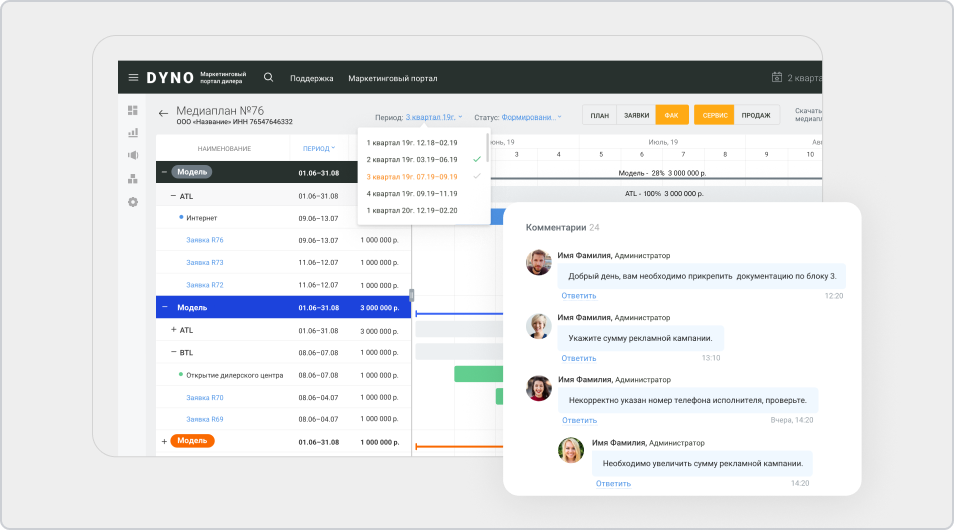The width and height of the screenshot is (954, 530).
Task: Go back with the arrow beside Медиаплан №76
Action: (164, 113)
